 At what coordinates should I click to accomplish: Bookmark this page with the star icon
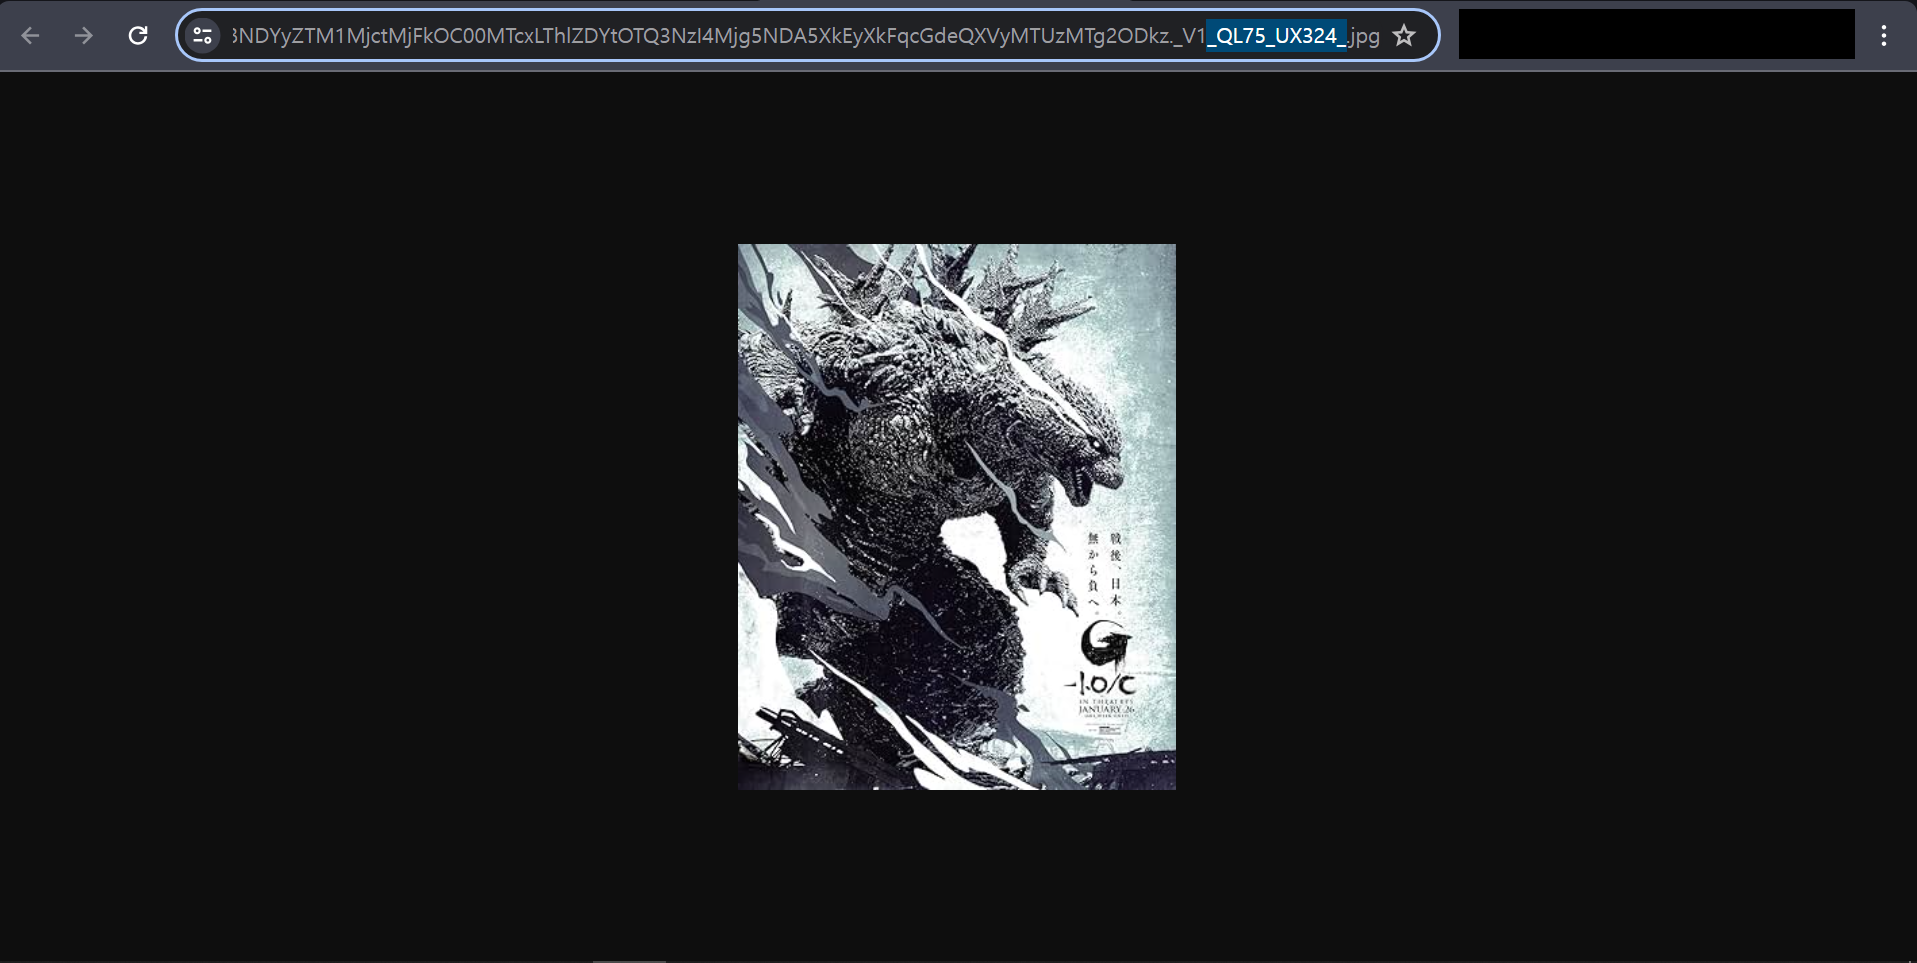(x=1404, y=36)
